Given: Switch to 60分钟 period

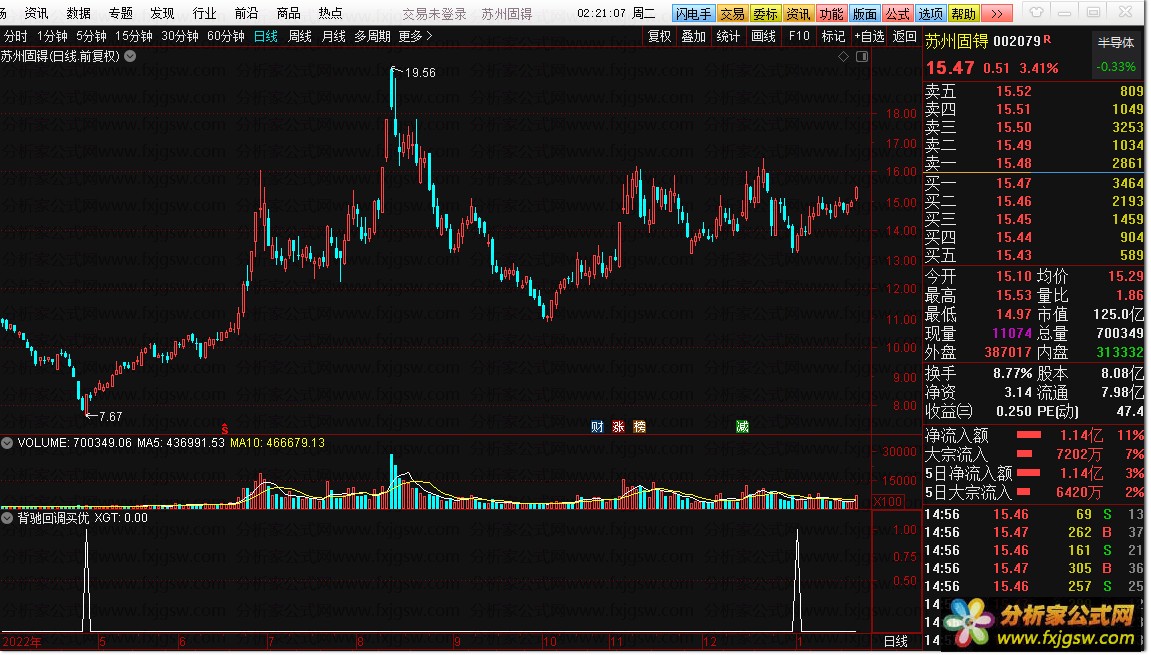Looking at the screenshot, I should coord(225,36).
